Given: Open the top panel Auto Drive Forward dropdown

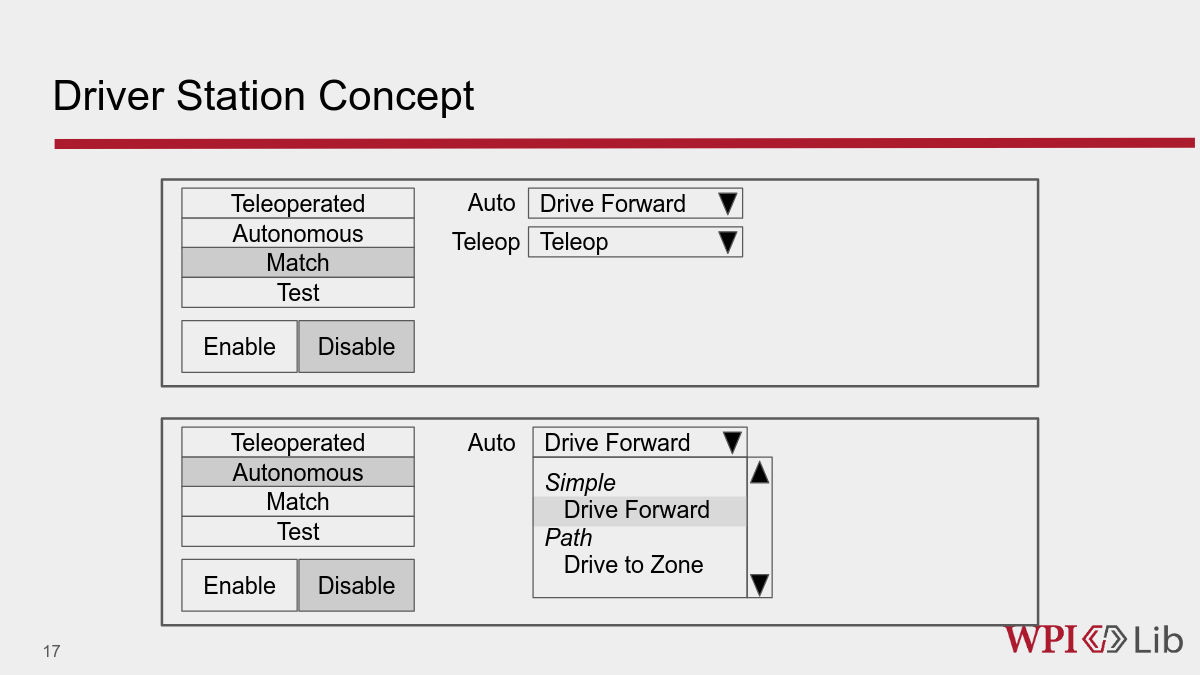Looking at the screenshot, I should click(x=635, y=203).
